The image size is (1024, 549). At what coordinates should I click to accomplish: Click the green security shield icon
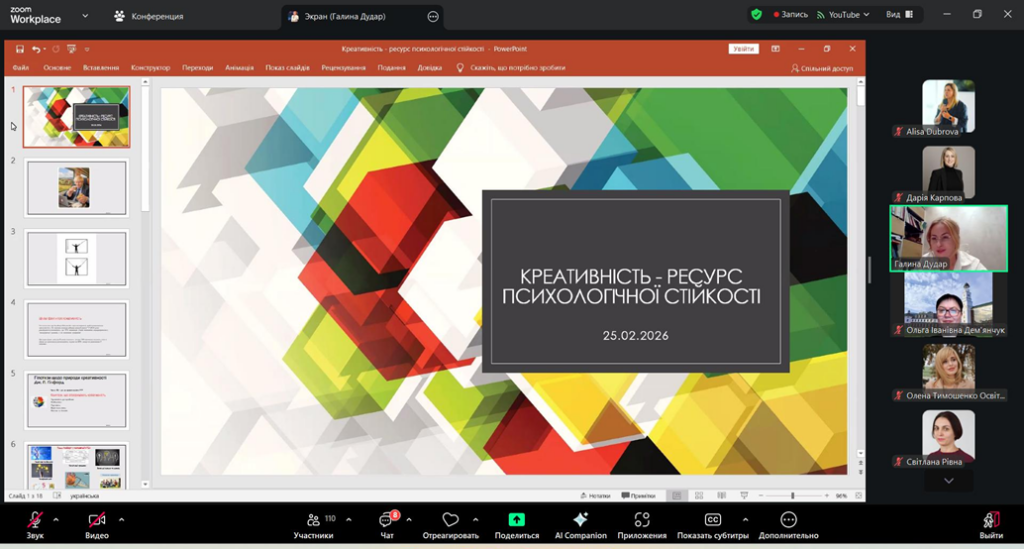[x=756, y=15]
